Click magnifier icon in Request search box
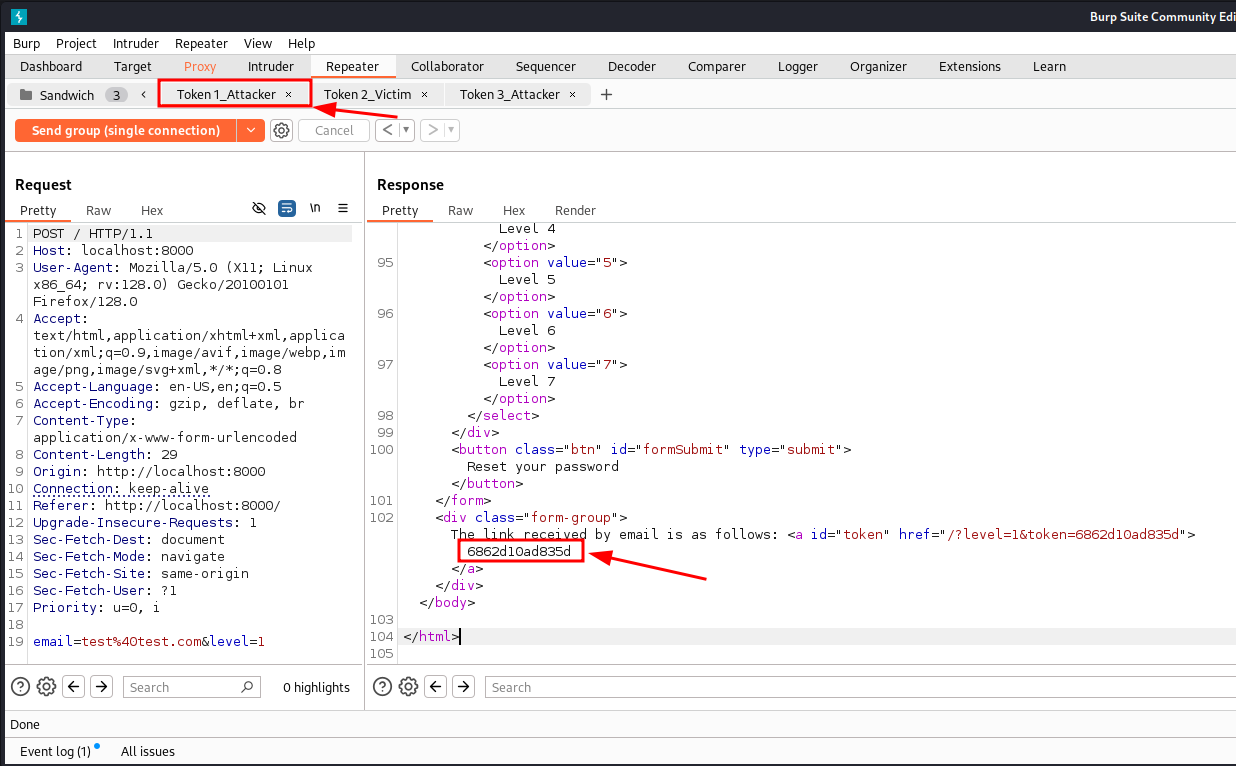This screenshot has height=766, width=1236. (247, 687)
